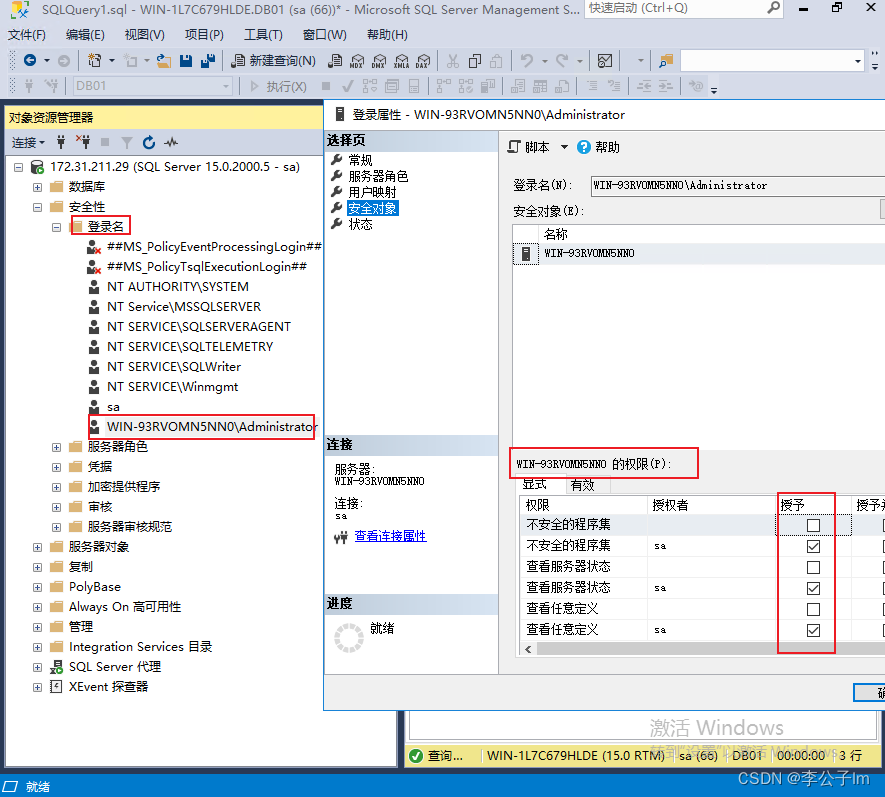Screen dimensions: 885x797
Task: Click the 新建查询(N) button
Action: point(274,60)
